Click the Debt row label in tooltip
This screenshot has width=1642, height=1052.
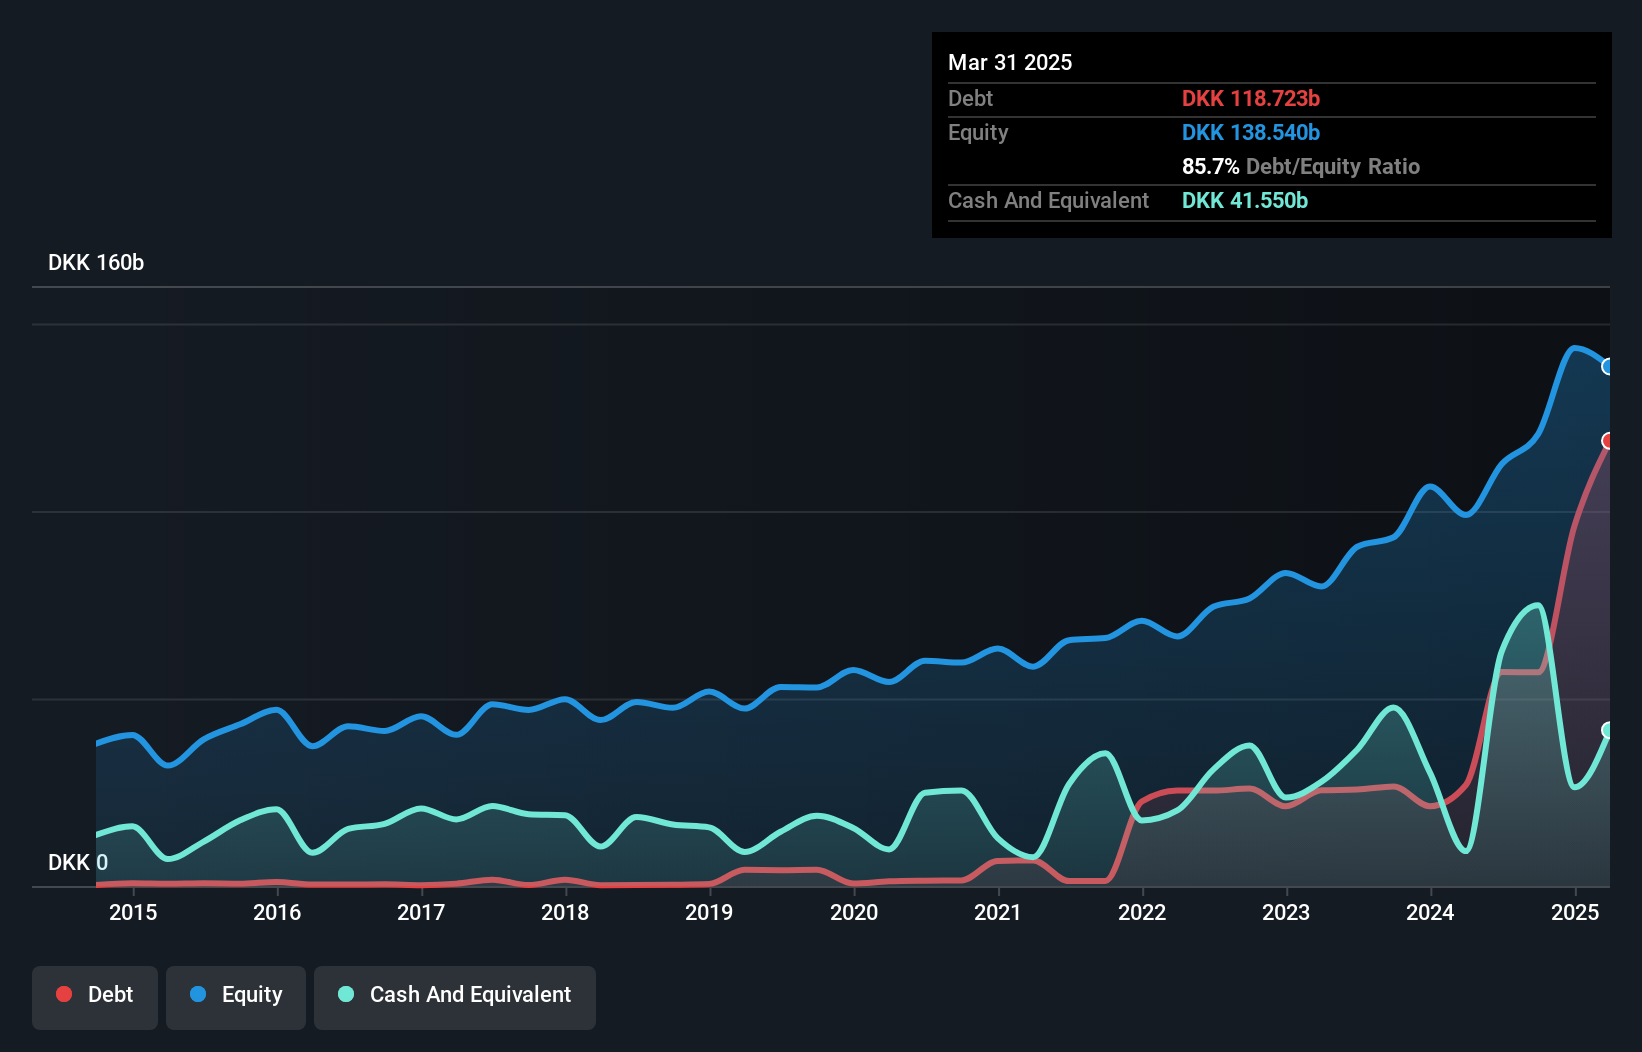coord(971,98)
